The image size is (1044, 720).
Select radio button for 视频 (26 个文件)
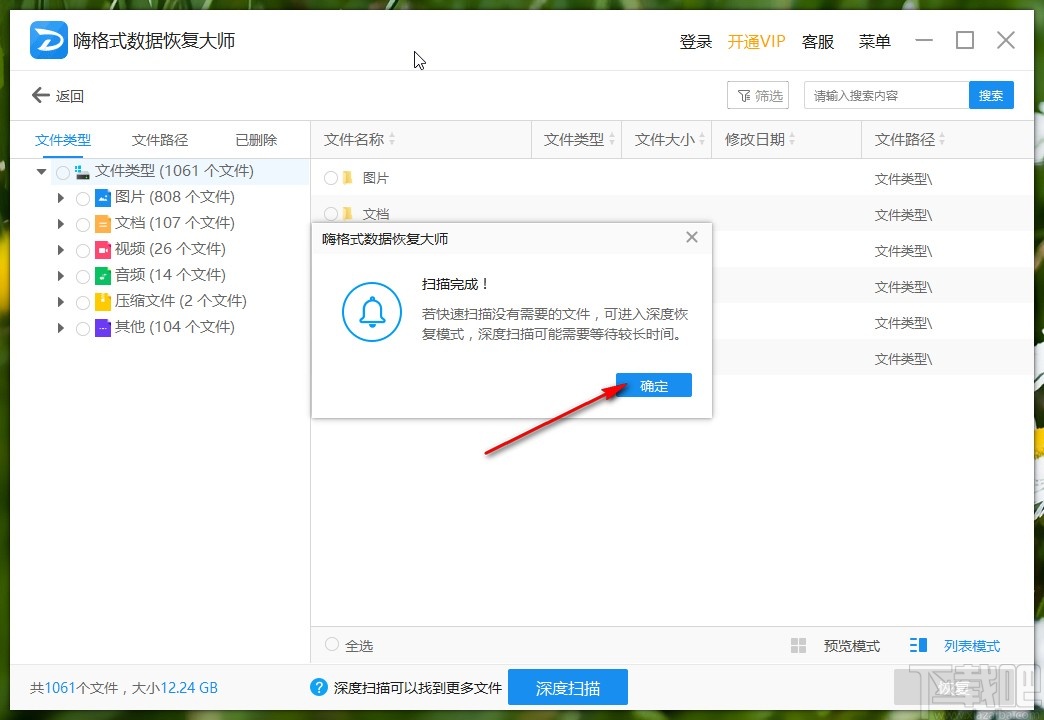[83, 250]
